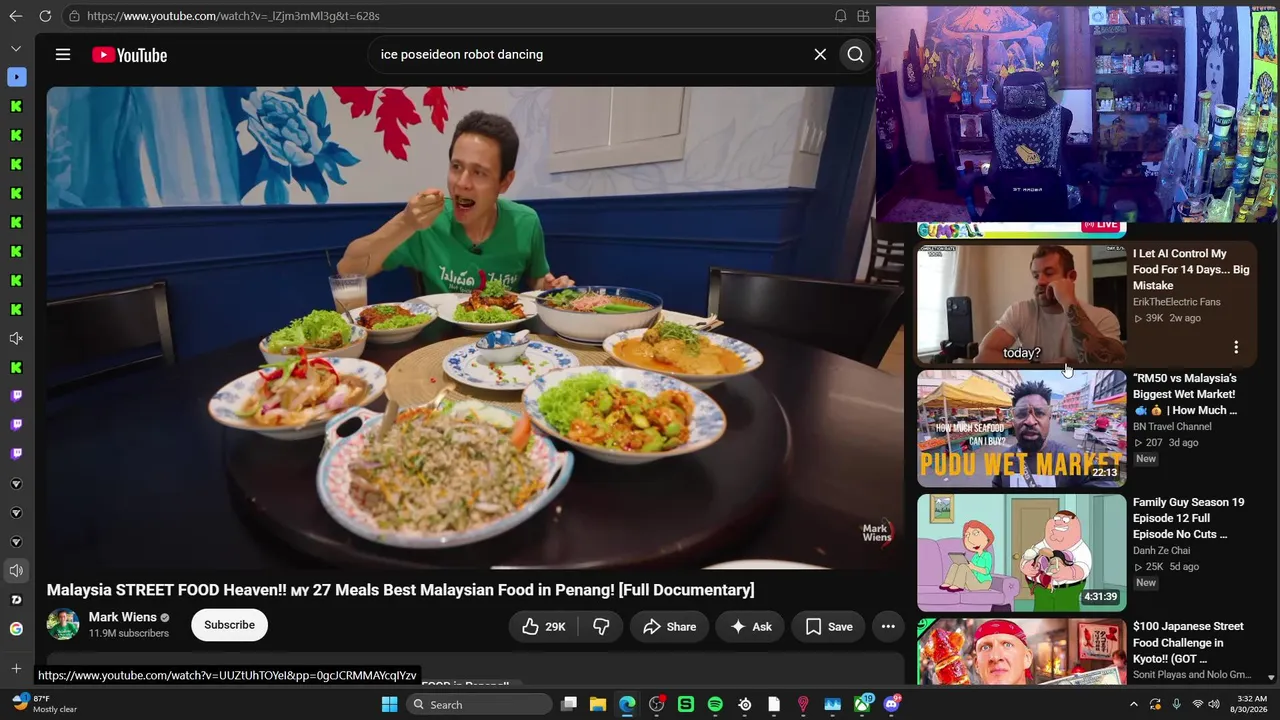Screen dimensions: 1280x720
Task: Click the Mark Wiens food video player
Action: [x=475, y=327]
